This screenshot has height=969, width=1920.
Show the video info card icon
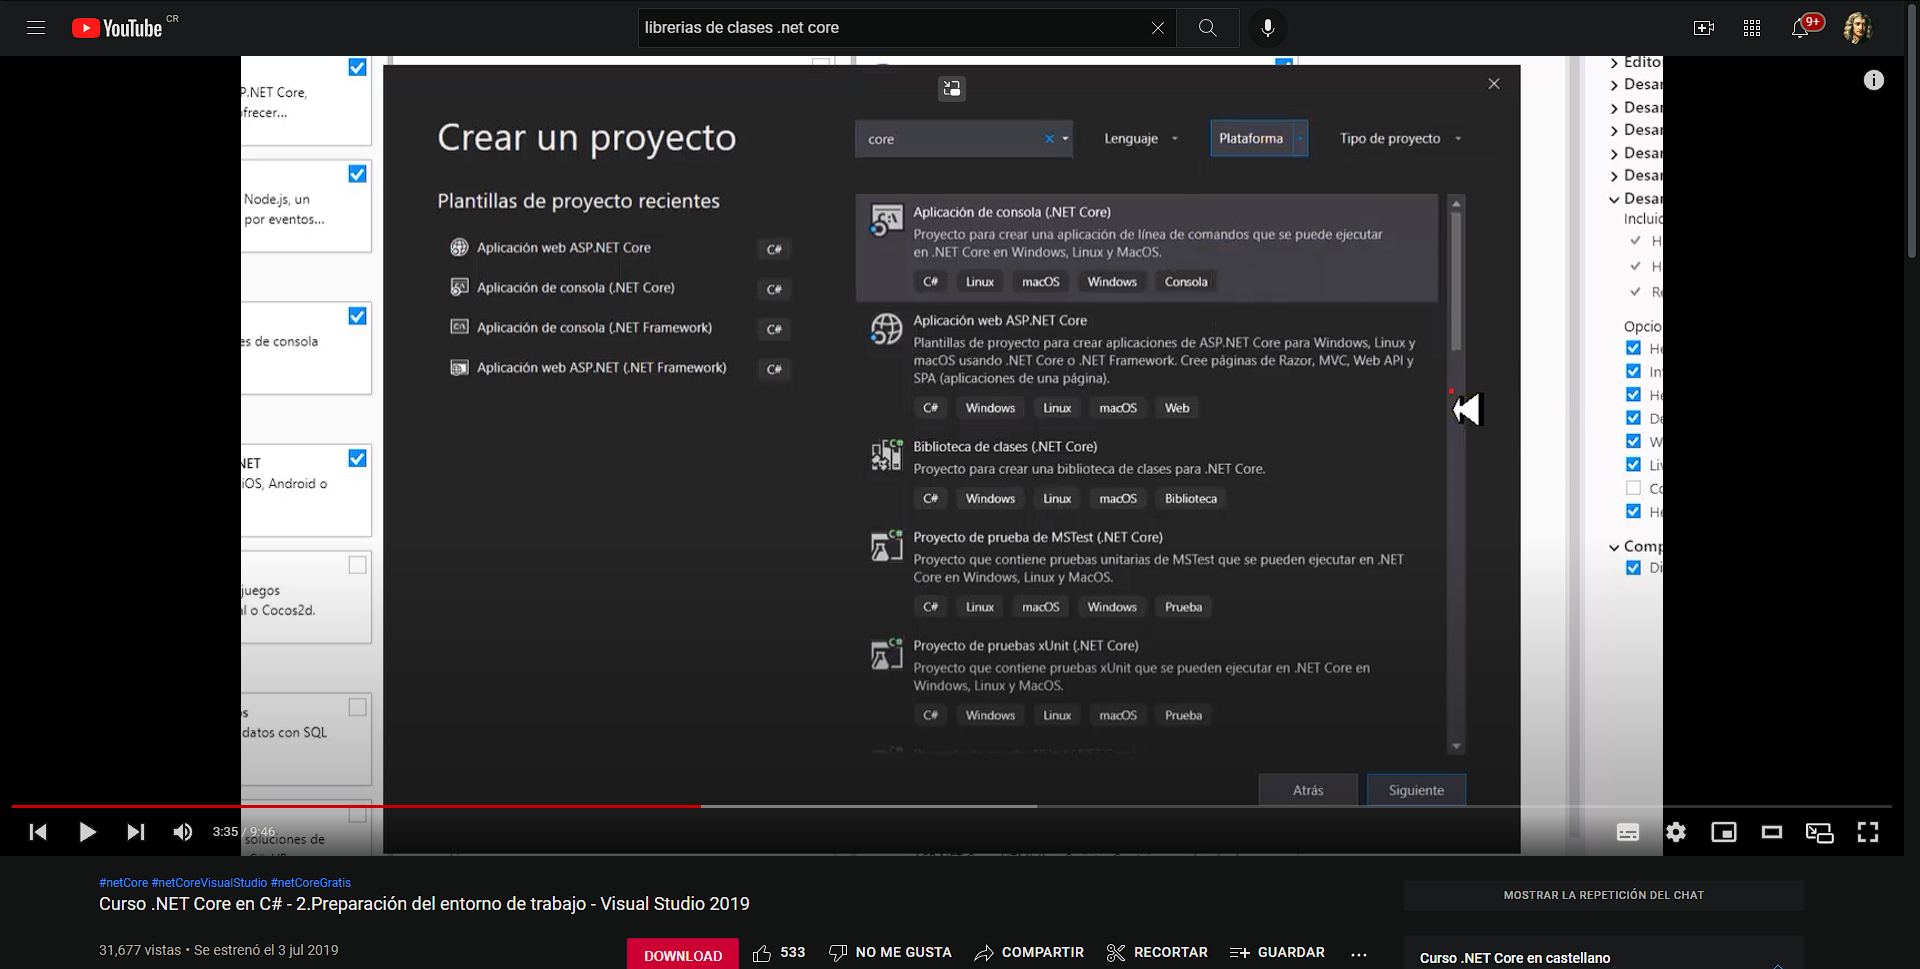pos(1874,80)
